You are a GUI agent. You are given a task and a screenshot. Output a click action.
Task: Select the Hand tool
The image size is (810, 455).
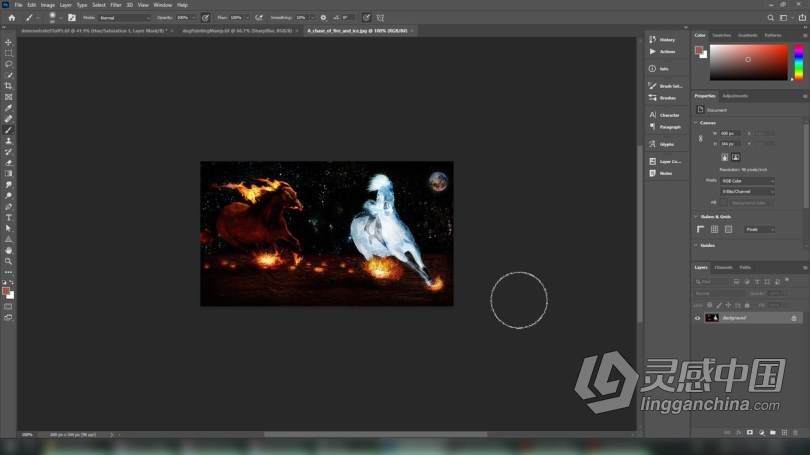coord(8,250)
